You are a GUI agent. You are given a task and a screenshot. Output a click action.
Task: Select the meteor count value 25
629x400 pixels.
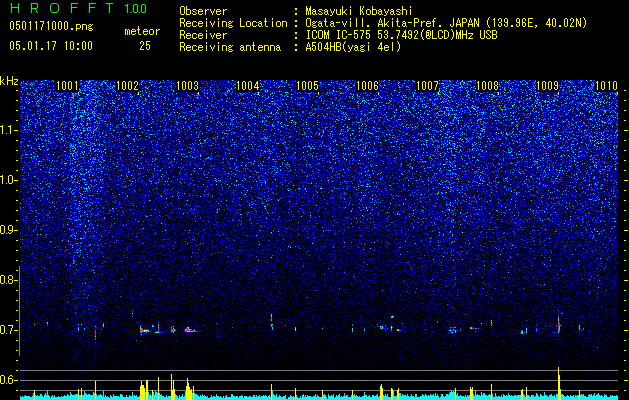click(145, 46)
